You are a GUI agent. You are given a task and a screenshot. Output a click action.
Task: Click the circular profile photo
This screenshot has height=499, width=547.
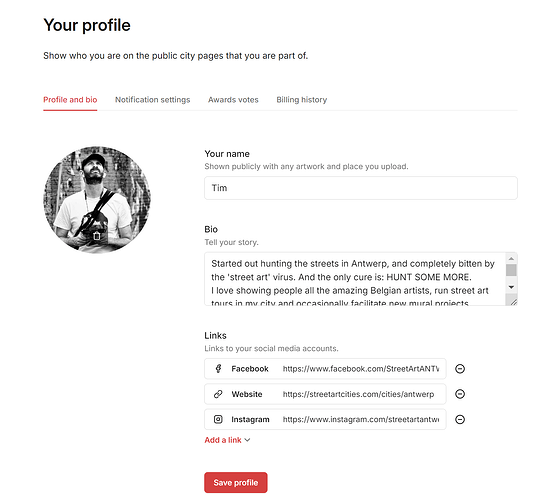97,200
